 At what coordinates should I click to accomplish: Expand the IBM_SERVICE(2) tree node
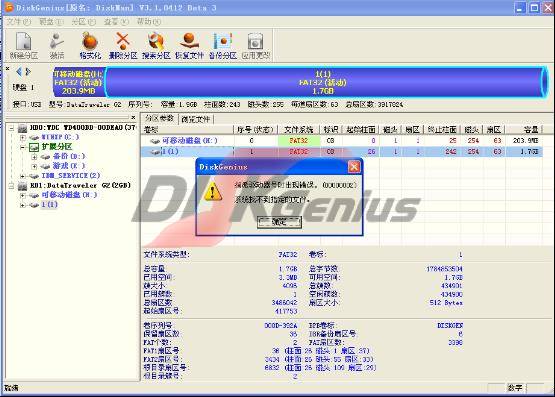[23, 176]
